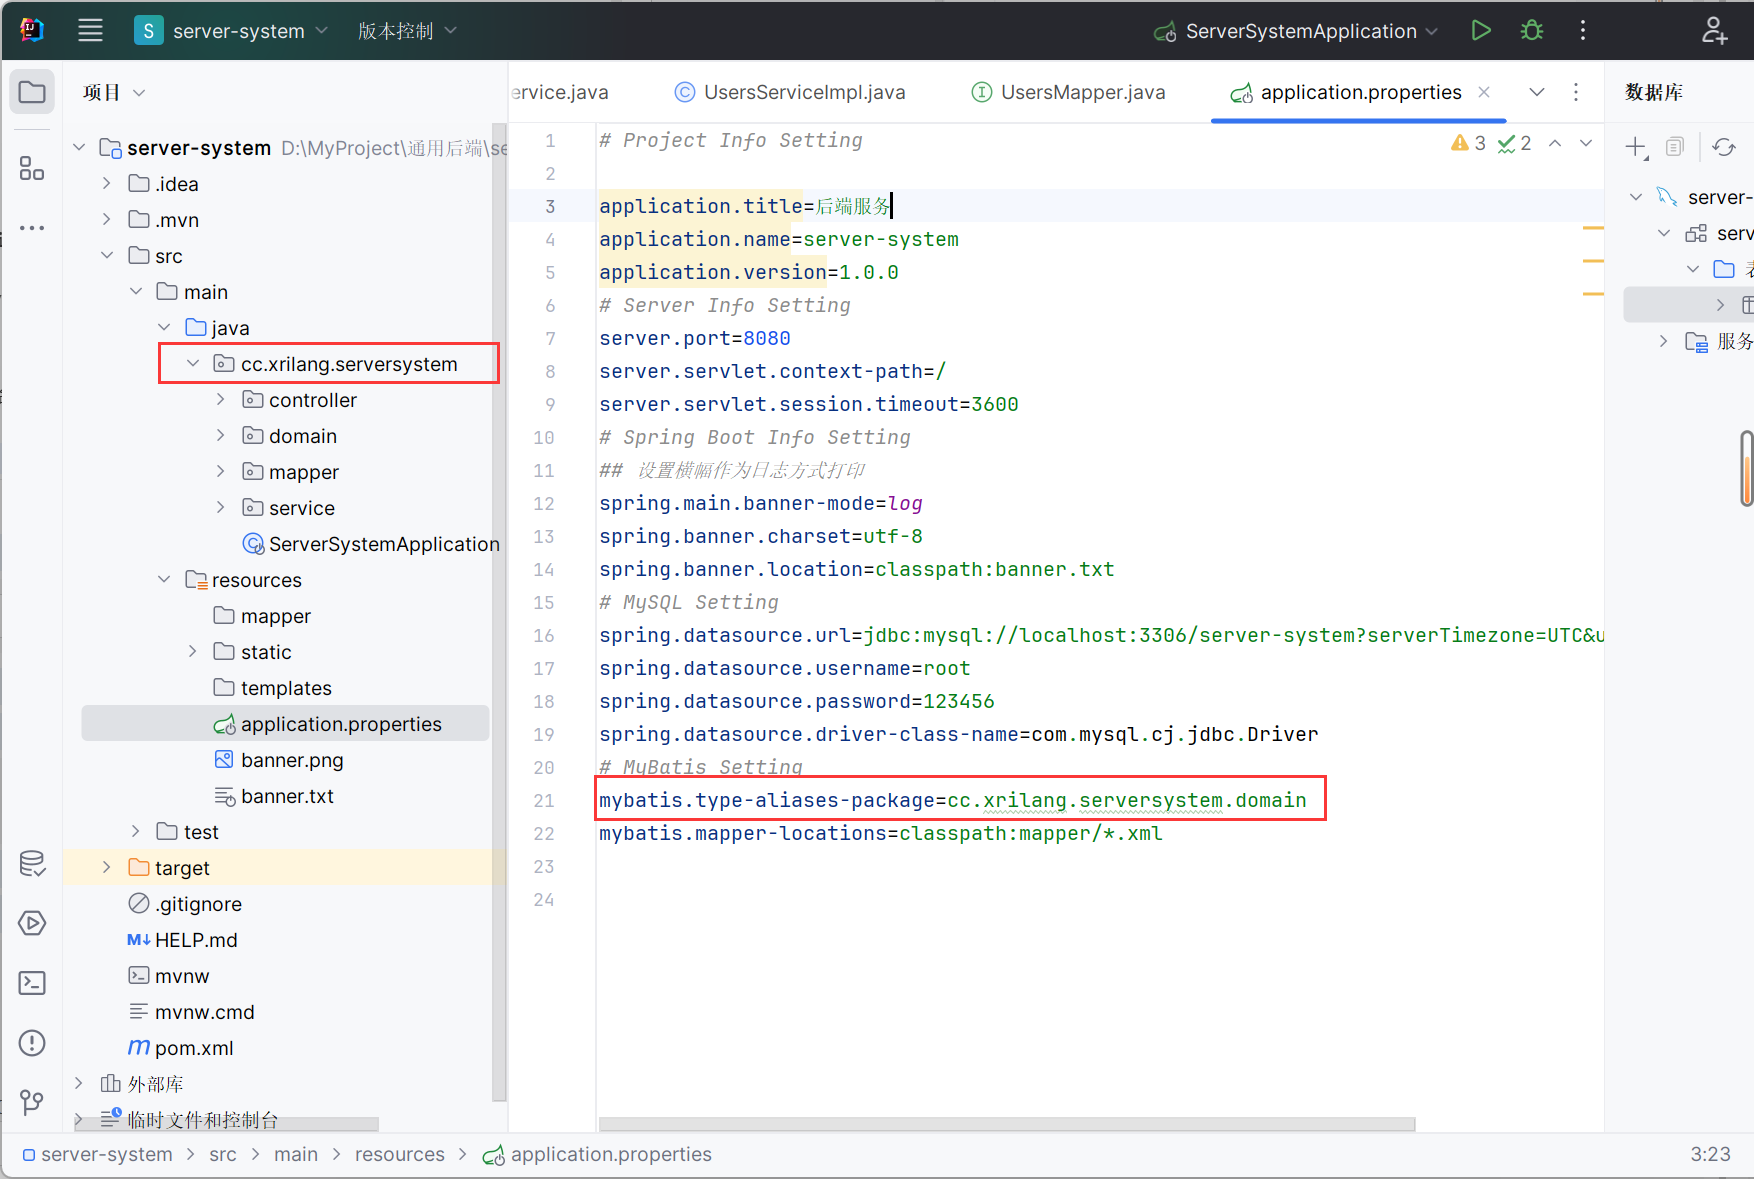Open the Structure tool window icon
This screenshot has height=1179, width=1754.
click(32, 168)
